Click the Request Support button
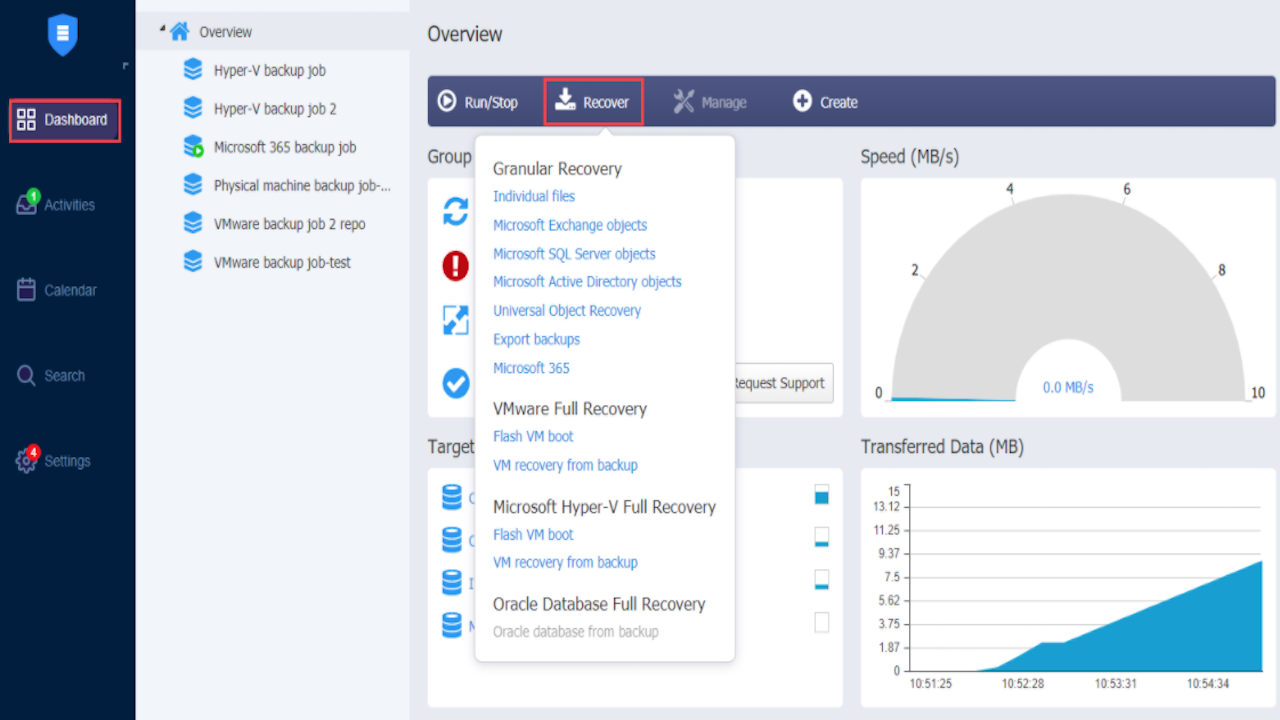 click(783, 383)
